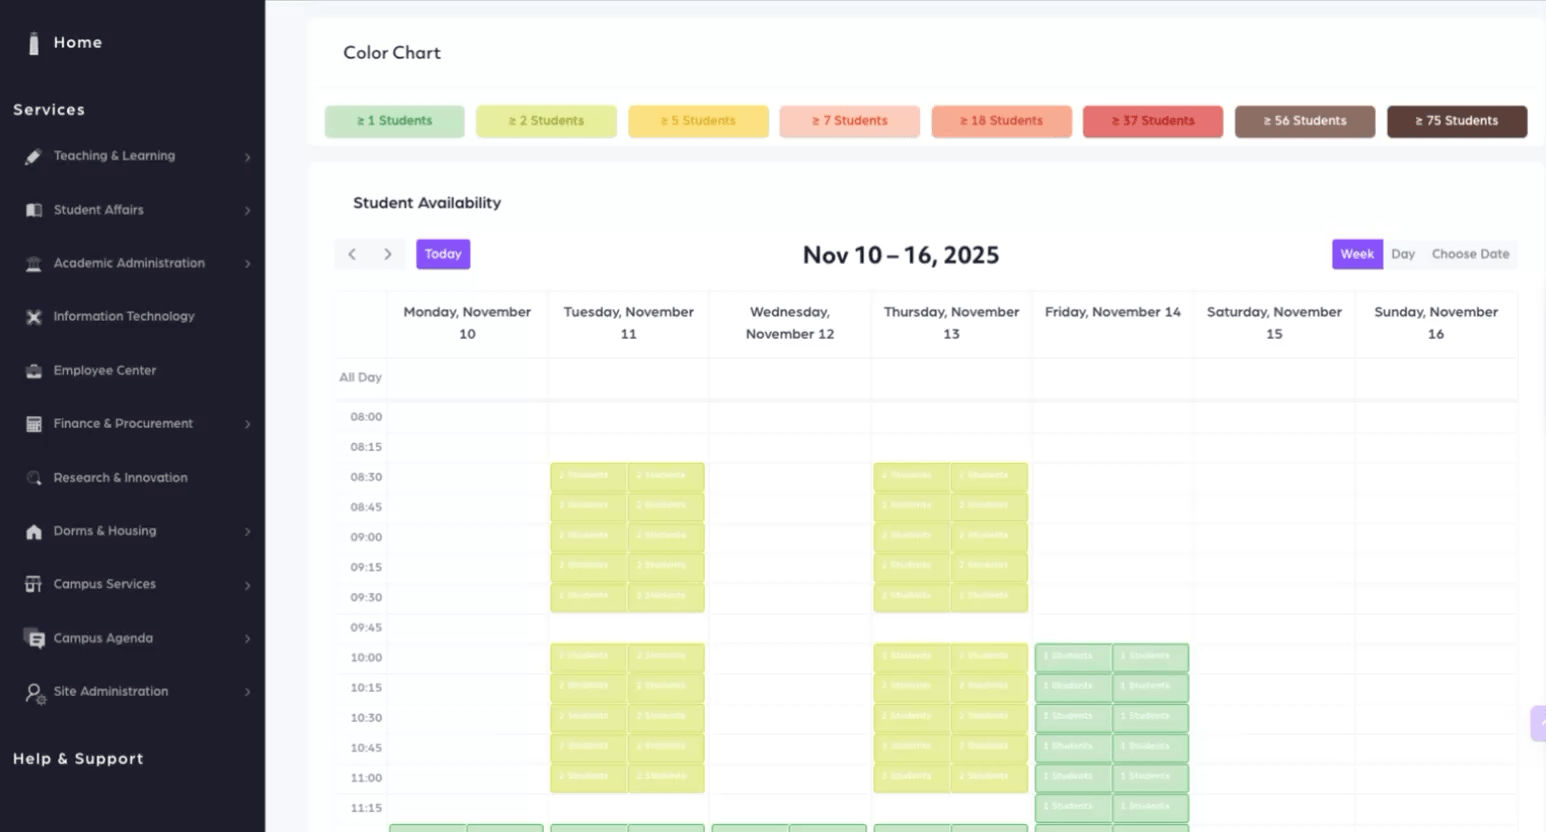1546x832 pixels.
Task: Click the Home icon in sidebar
Action: pyautogui.click(x=34, y=43)
